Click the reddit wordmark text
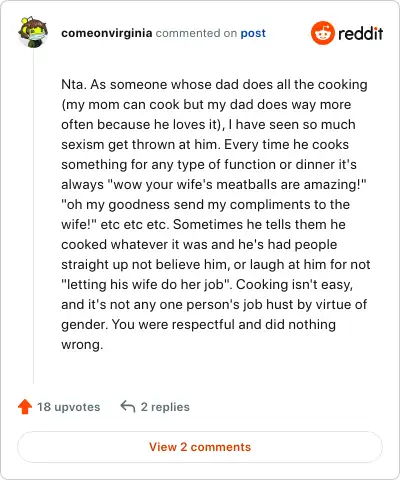The image size is (400, 480). point(360,33)
